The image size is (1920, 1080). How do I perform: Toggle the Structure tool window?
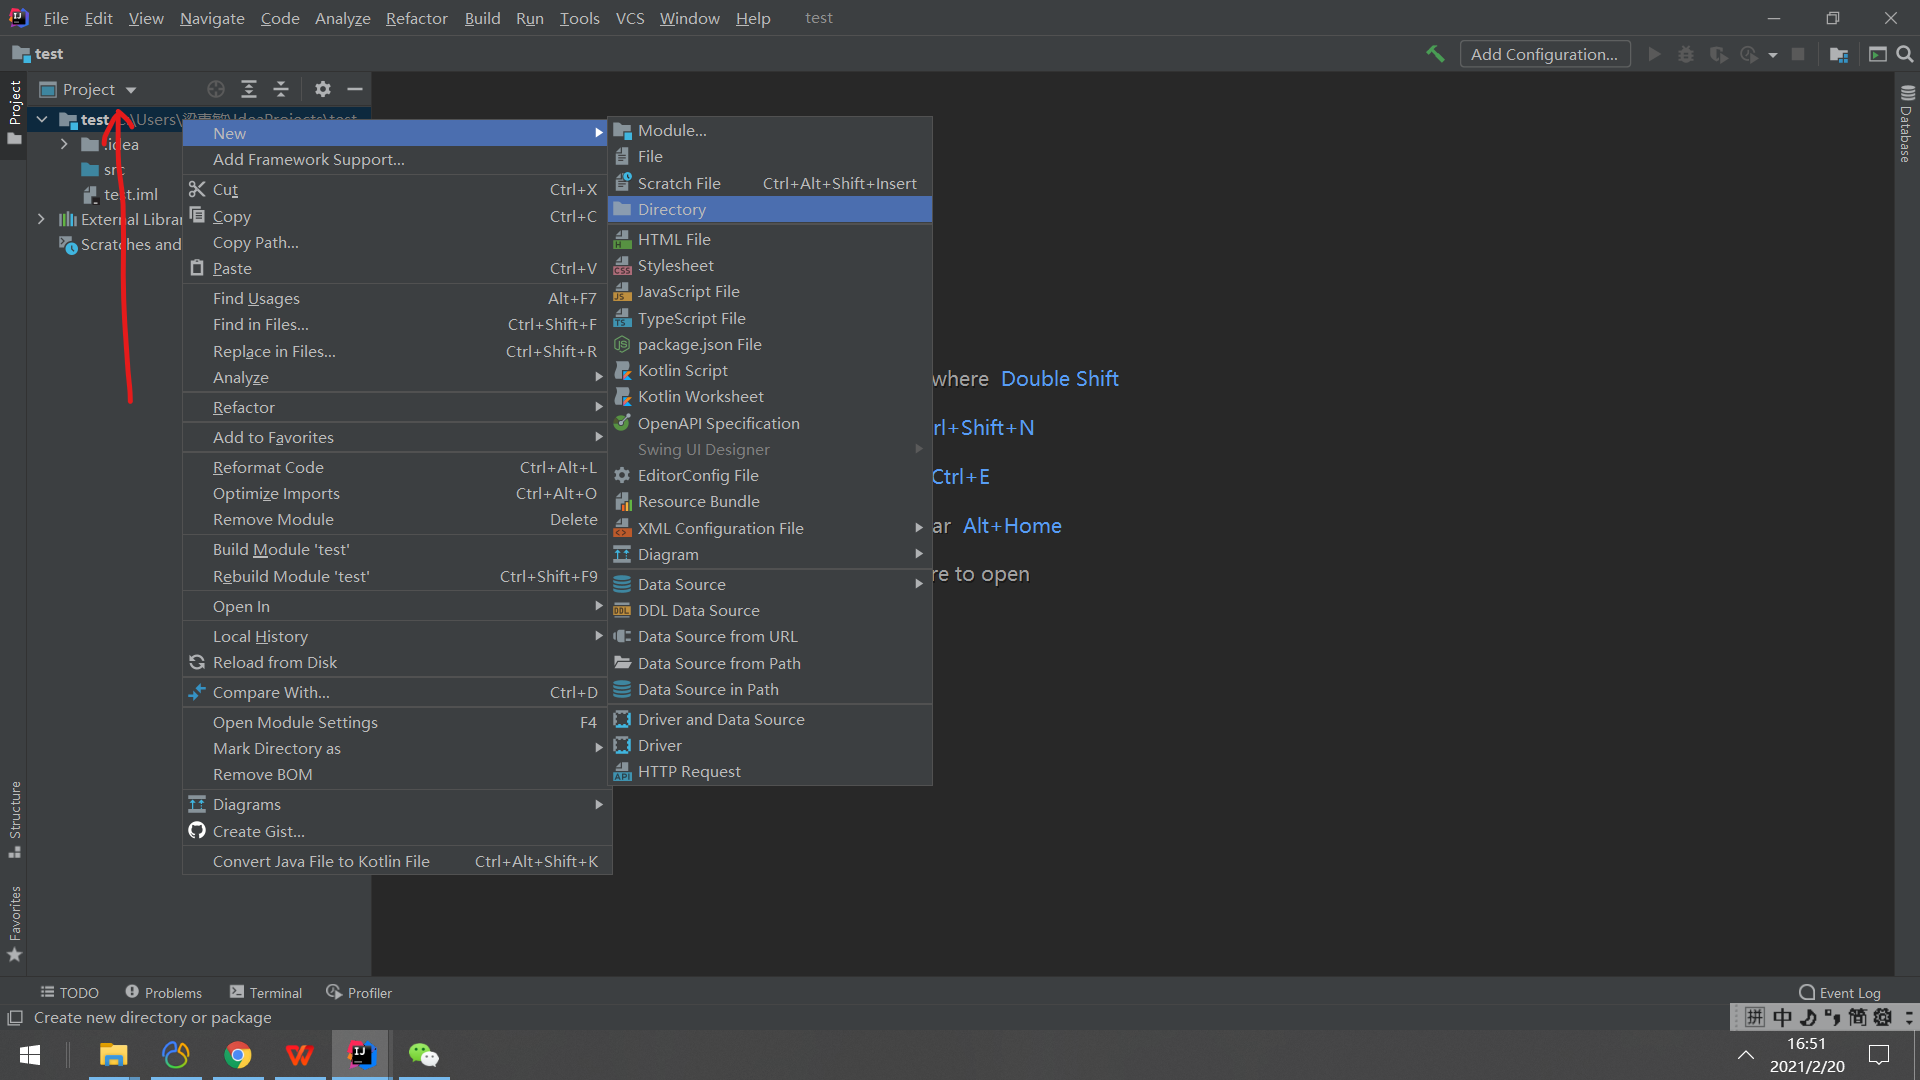coord(15,818)
